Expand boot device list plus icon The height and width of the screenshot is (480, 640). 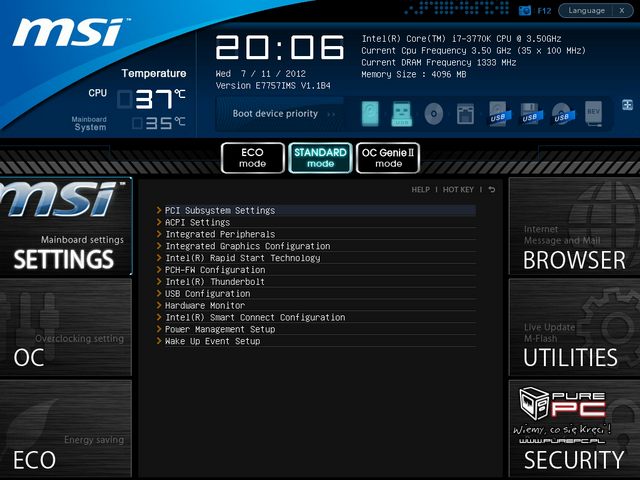tap(627, 105)
